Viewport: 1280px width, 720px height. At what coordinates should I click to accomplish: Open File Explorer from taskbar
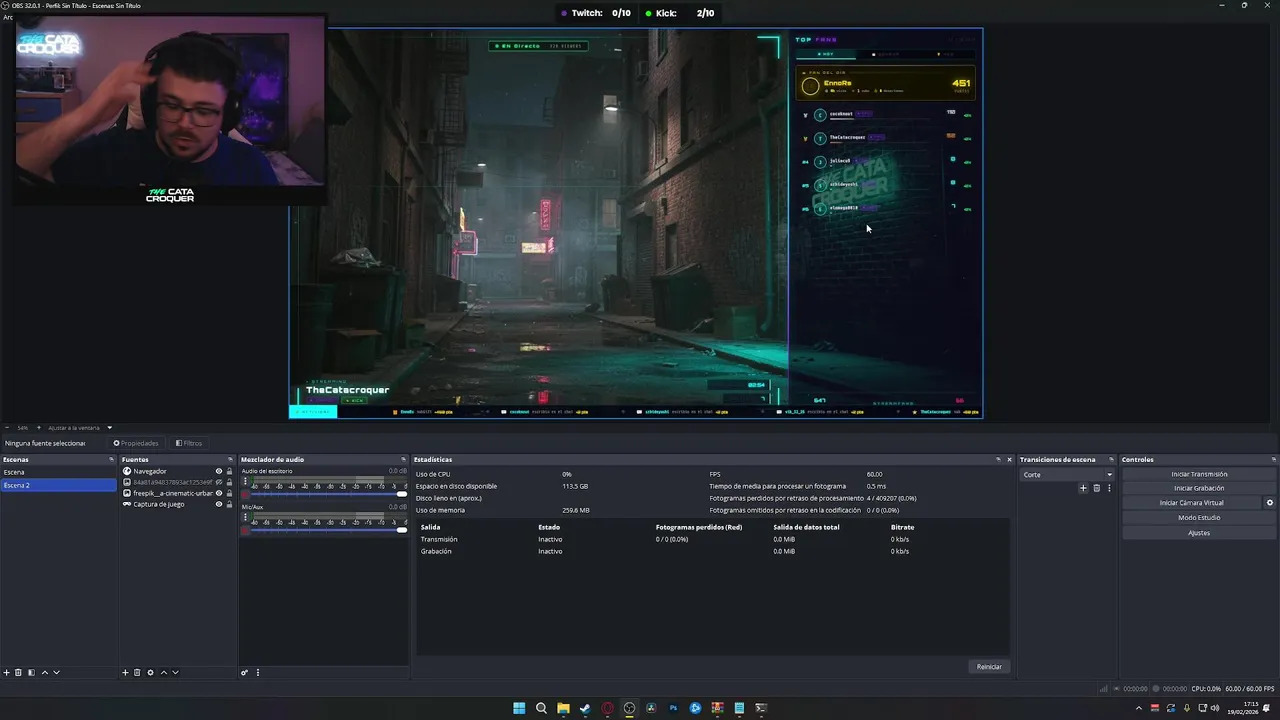pyautogui.click(x=563, y=708)
